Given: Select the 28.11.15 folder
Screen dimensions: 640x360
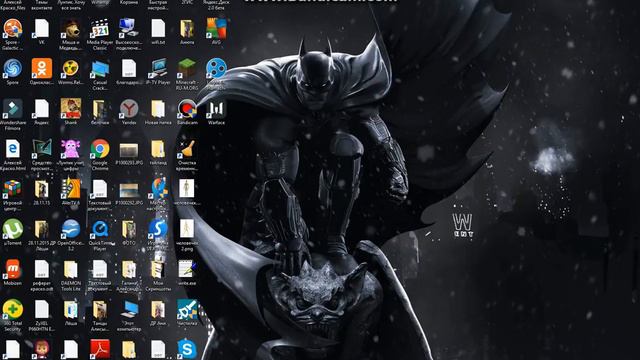Looking at the screenshot, I should click(42, 189).
